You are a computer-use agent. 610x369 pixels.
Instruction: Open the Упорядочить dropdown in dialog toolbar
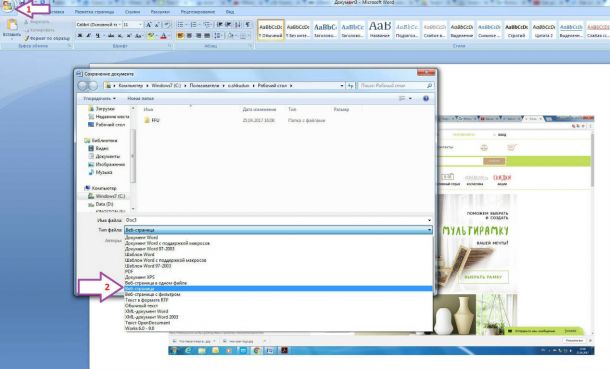pyautogui.click(x=100, y=98)
